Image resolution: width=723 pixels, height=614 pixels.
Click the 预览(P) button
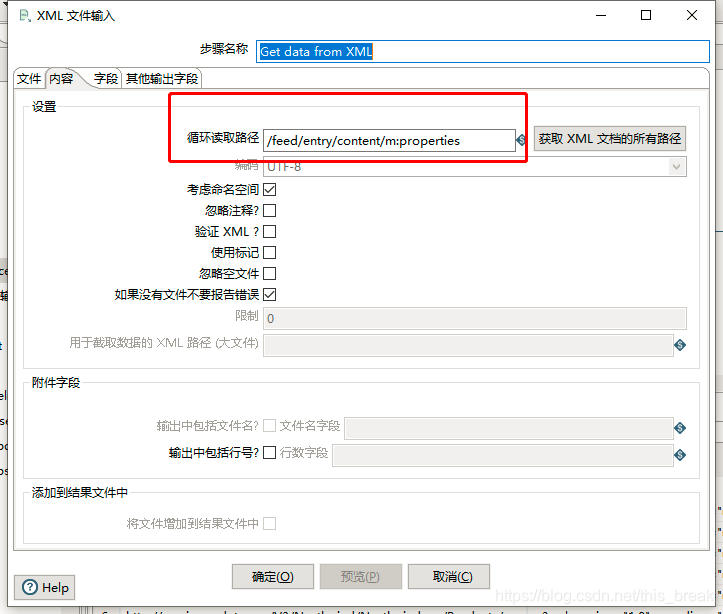click(361, 577)
